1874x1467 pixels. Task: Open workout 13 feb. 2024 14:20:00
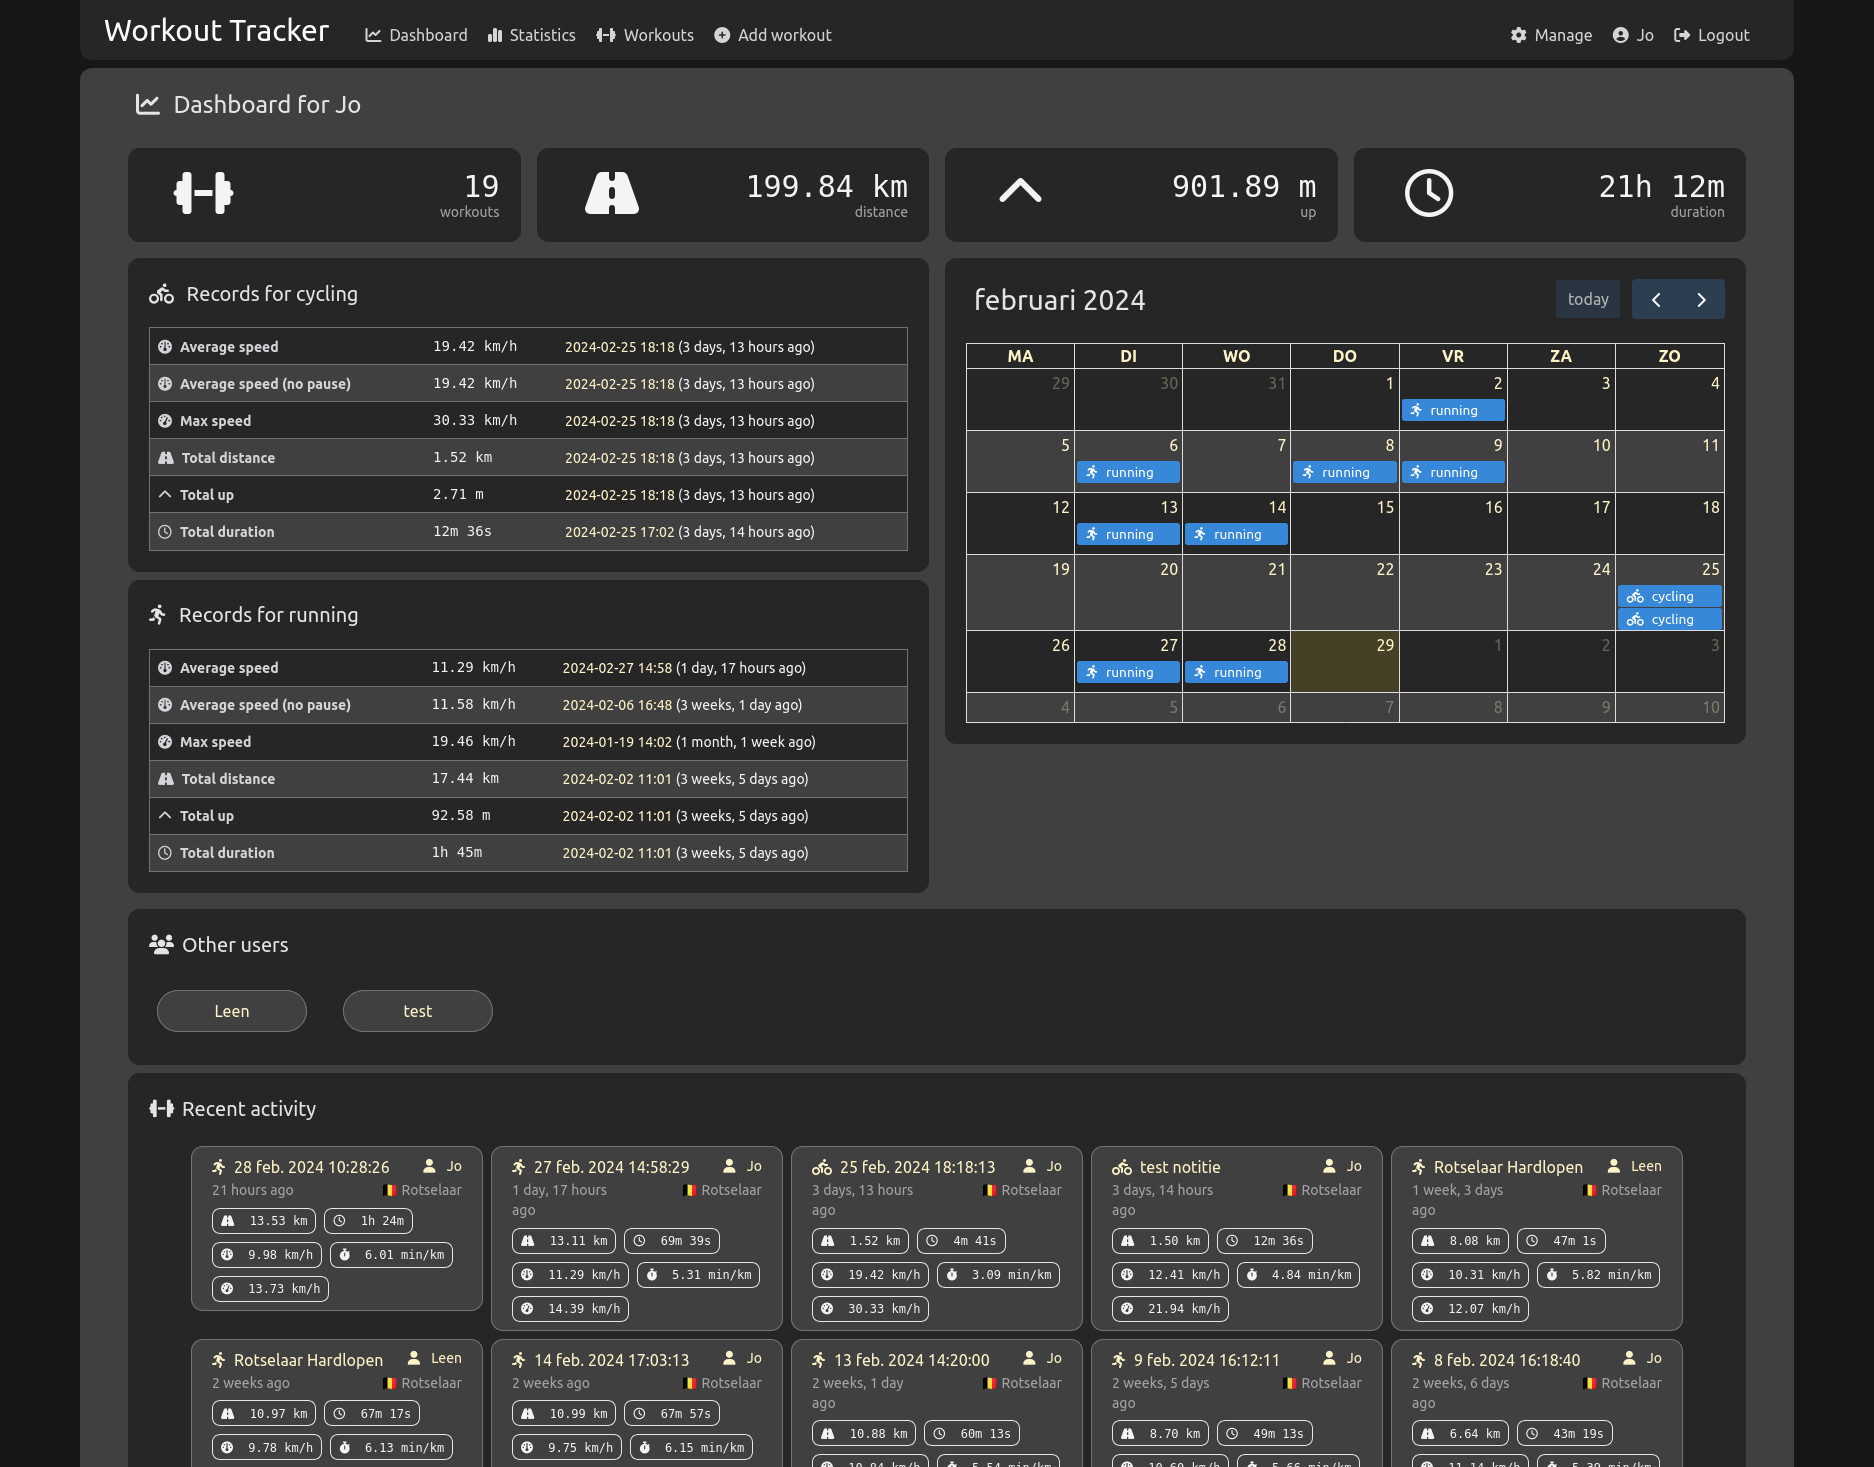(912, 1360)
